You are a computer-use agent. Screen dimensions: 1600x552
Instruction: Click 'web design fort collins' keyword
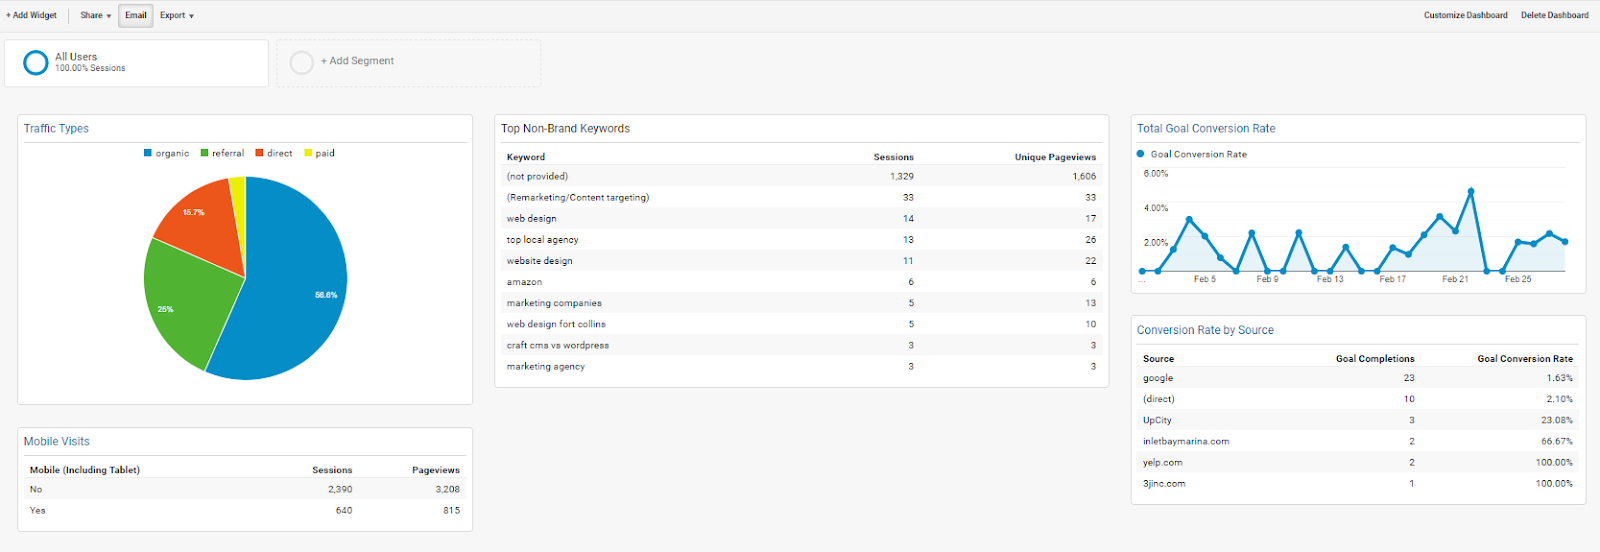point(556,324)
